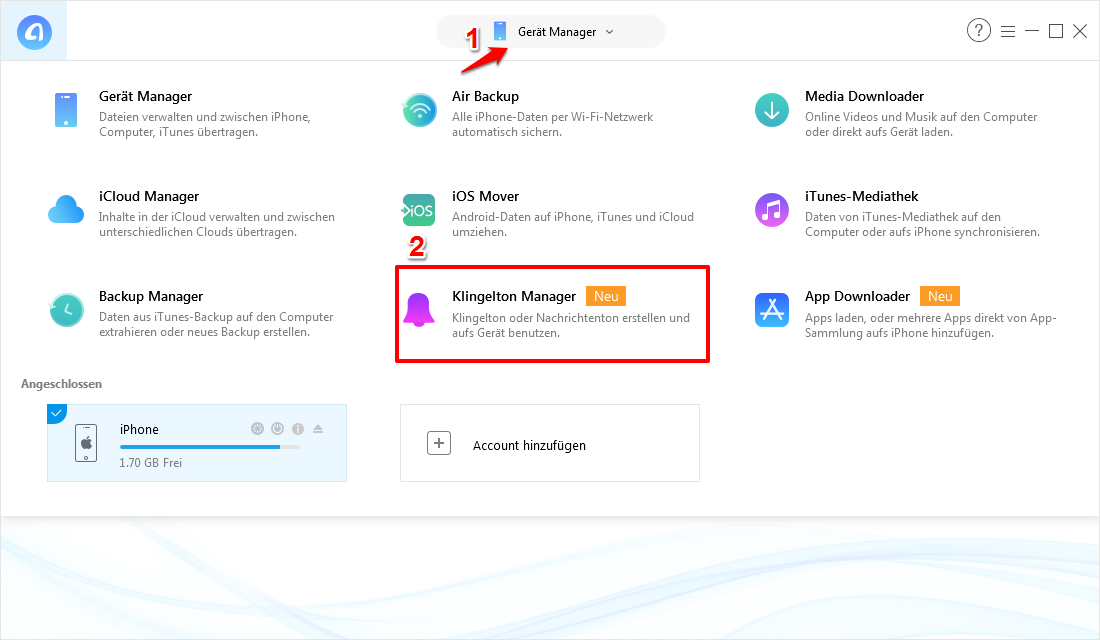Click the Backup Manager clock icon
Screen dimensions: 1100x640
pyautogui.click(x=67, y=309)
